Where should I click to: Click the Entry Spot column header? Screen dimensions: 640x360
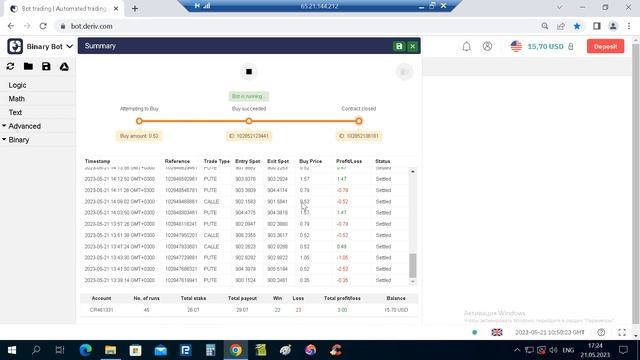pos(247,161)
